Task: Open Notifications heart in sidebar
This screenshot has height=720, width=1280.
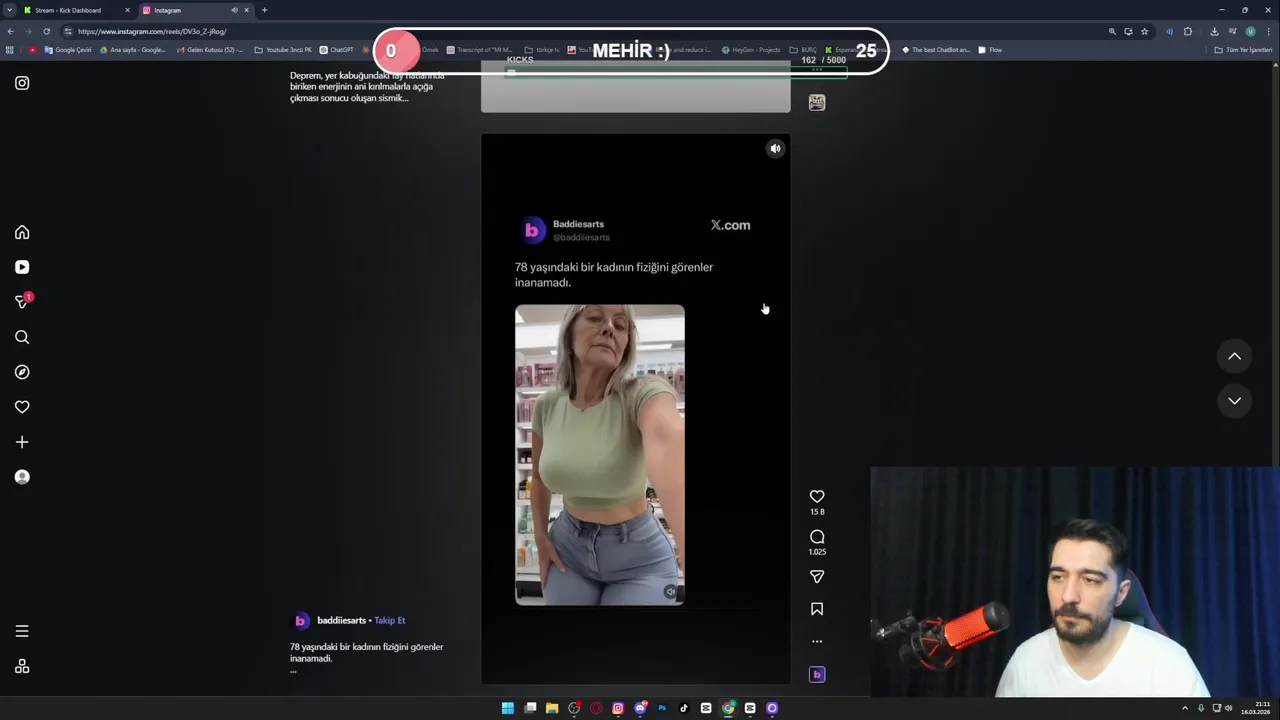Action: coord(22,407)
